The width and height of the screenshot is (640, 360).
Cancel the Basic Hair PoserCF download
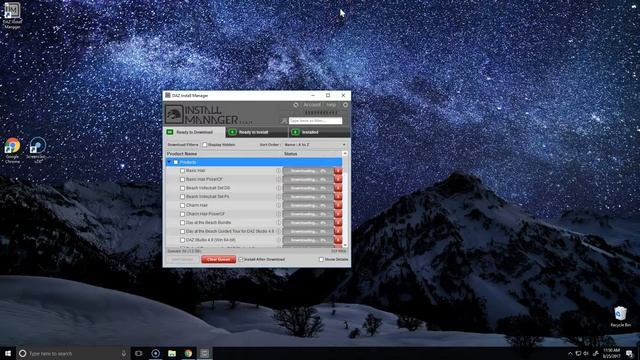(x=338, y=179)
